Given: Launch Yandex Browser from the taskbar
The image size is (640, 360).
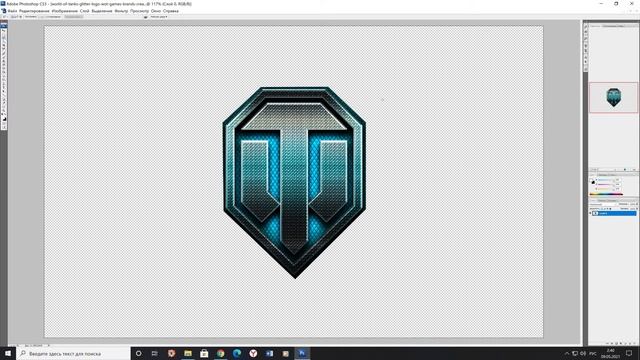Looking at the screenshot, I should point(253,353).
